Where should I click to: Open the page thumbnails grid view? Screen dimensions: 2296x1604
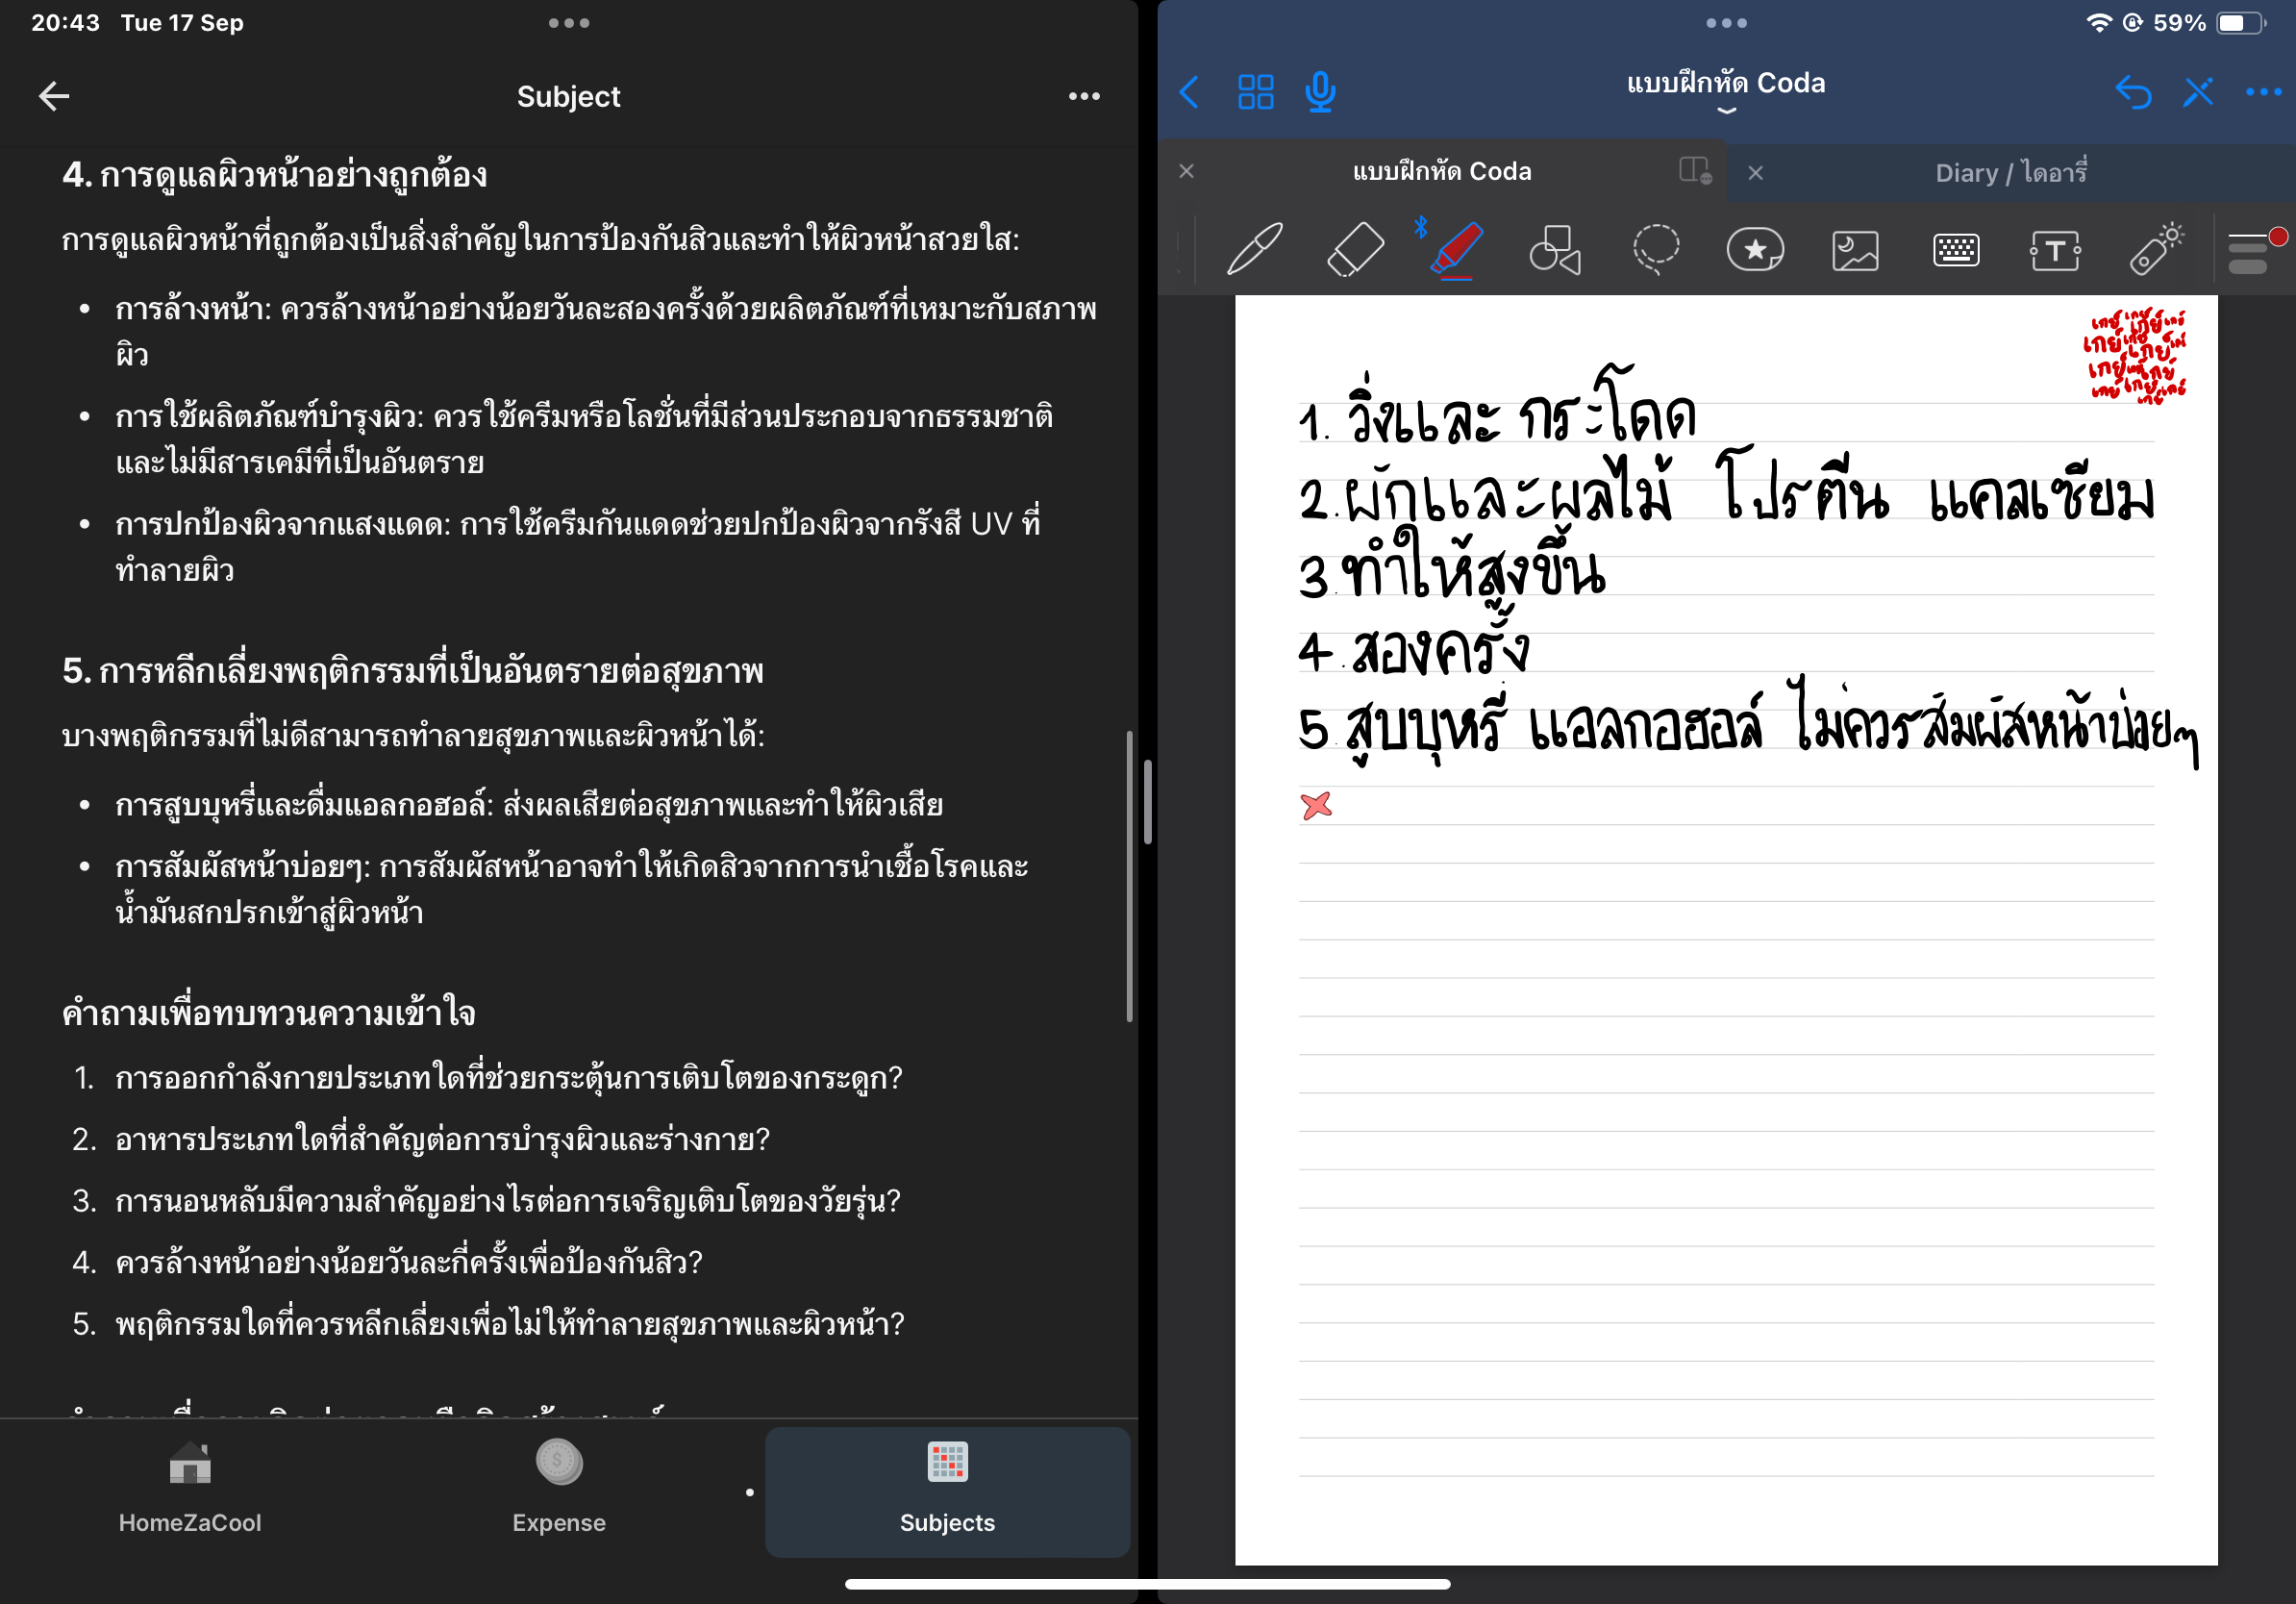[x=1256, y=92]
